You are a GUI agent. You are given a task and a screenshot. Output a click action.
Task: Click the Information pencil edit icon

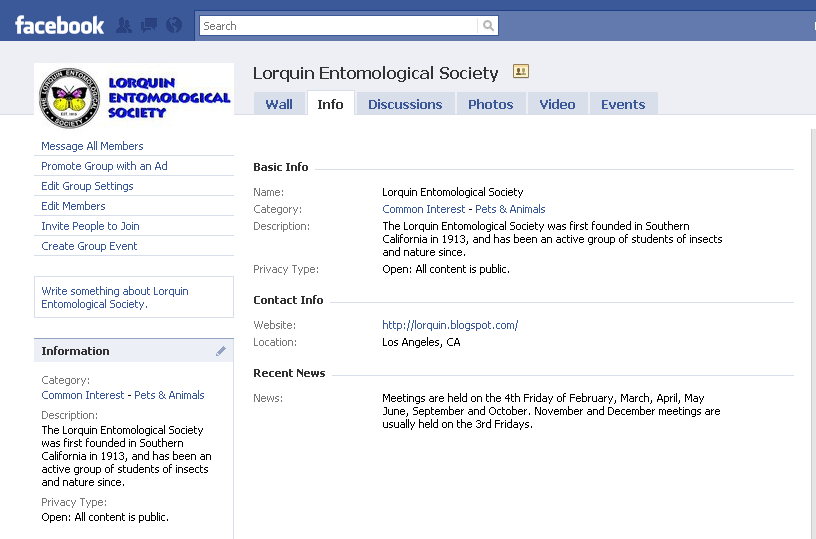pos(221,351)
